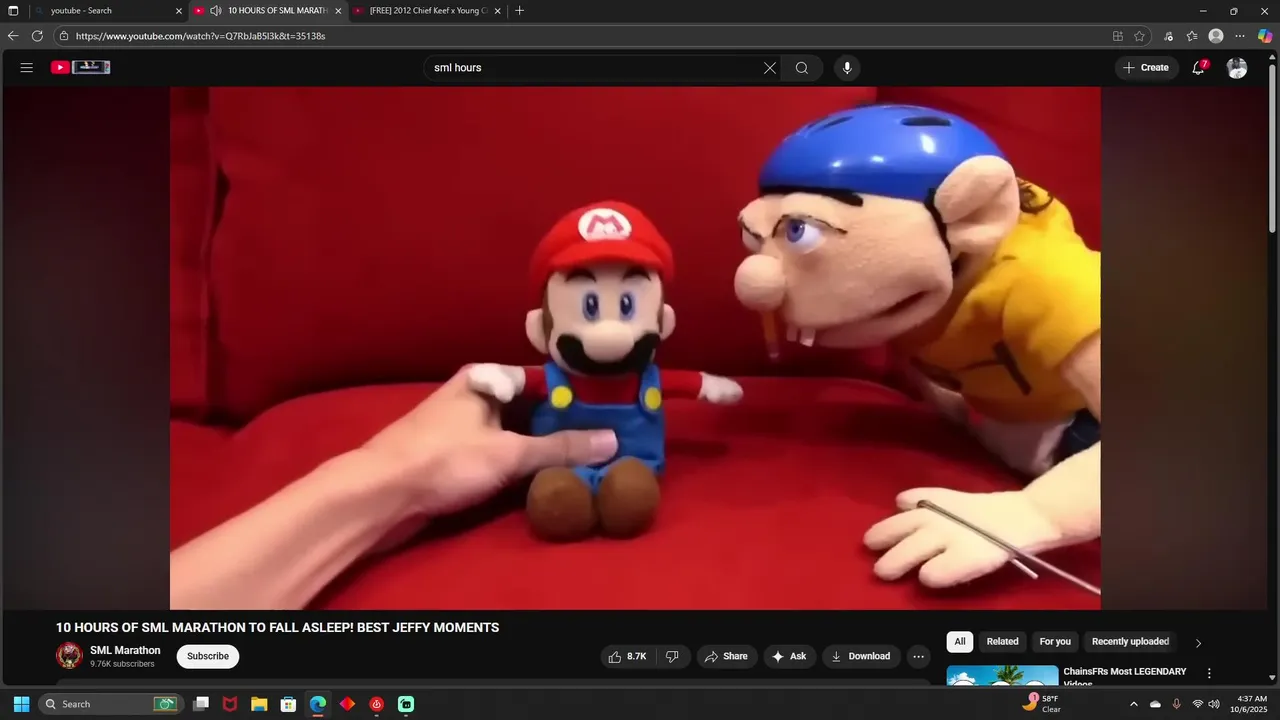Open Copilot in Edge sidebar
Image resolution: width=1280 pixels, height=720 pixels.
click(1265, 36)
